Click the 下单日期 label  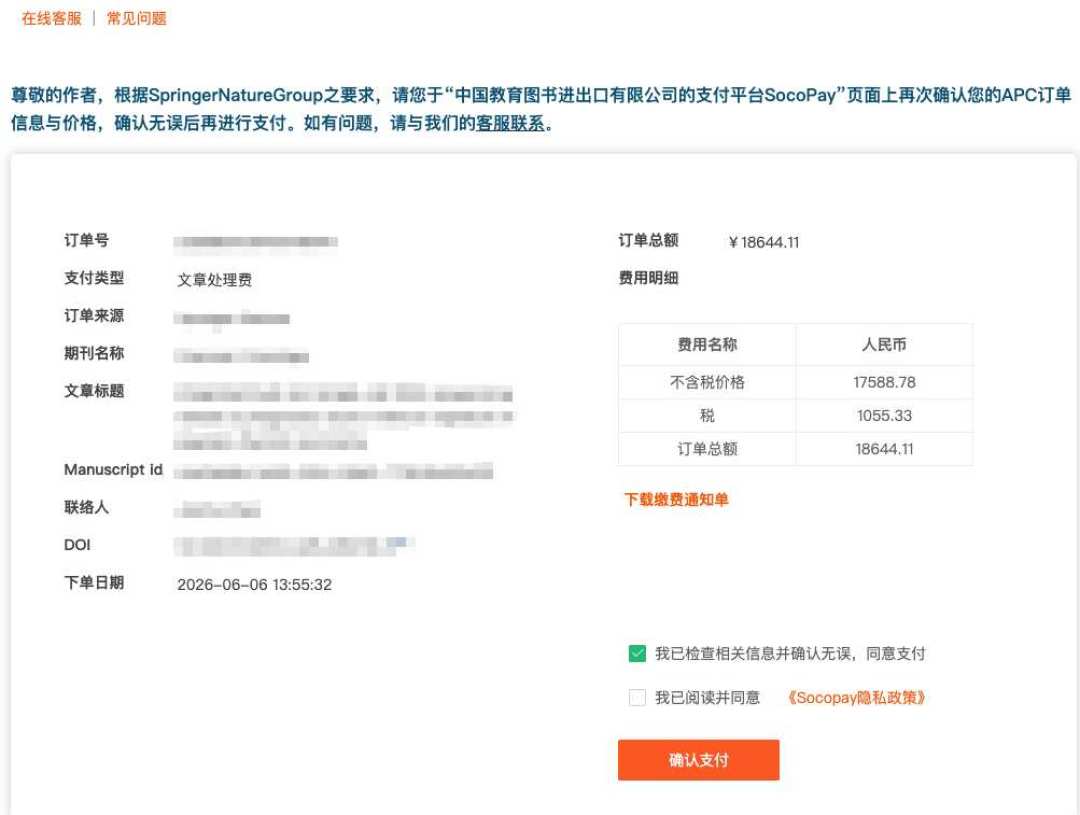(x=94, y=583)
